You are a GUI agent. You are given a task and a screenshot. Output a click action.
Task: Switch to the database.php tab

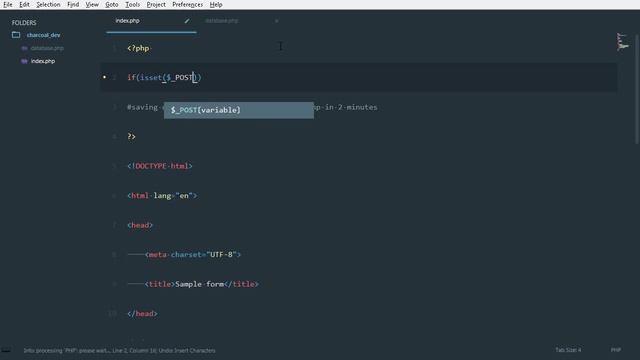222,21
